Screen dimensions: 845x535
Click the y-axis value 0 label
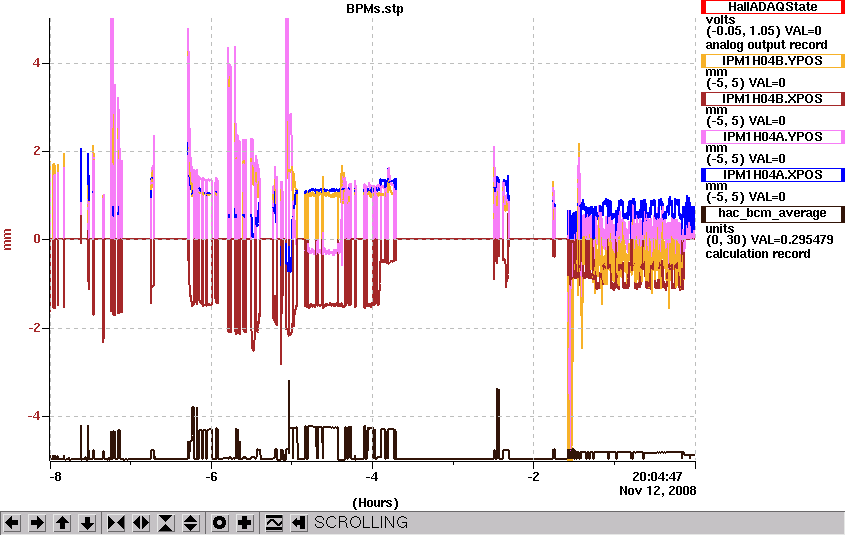[37, 239]
